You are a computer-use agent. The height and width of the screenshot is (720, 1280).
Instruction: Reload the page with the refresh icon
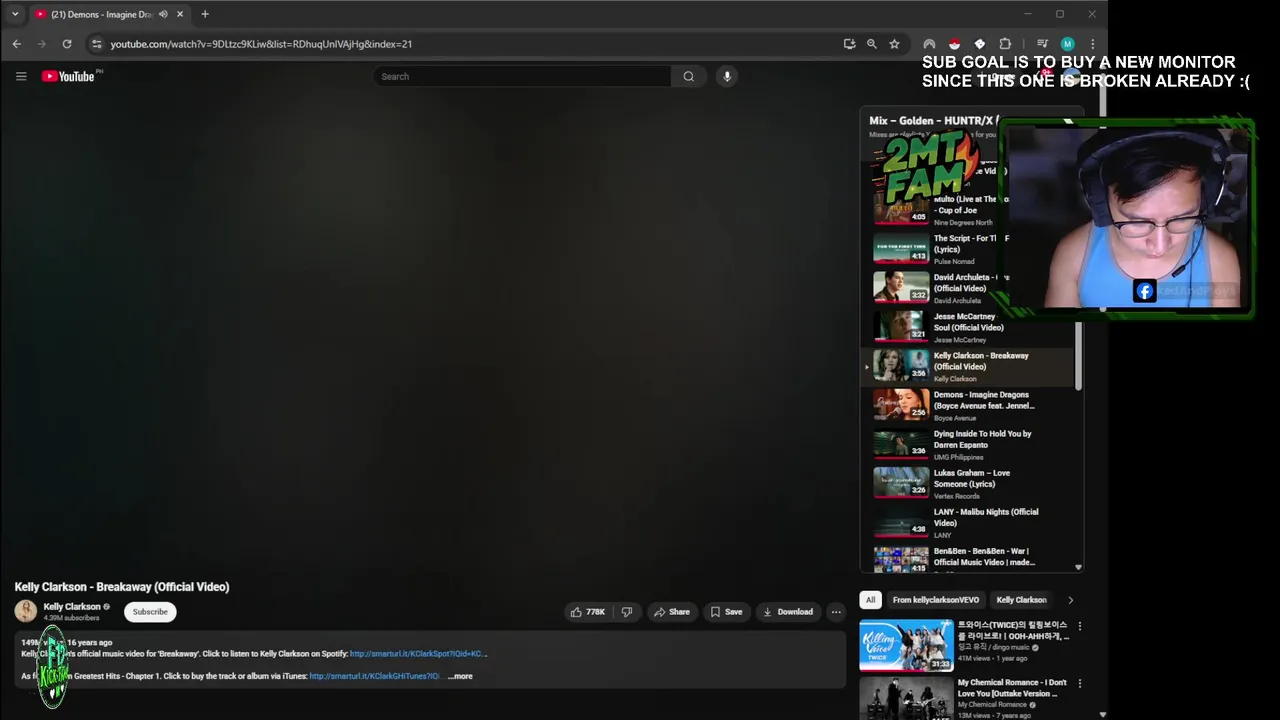click(x=67, y=44)
